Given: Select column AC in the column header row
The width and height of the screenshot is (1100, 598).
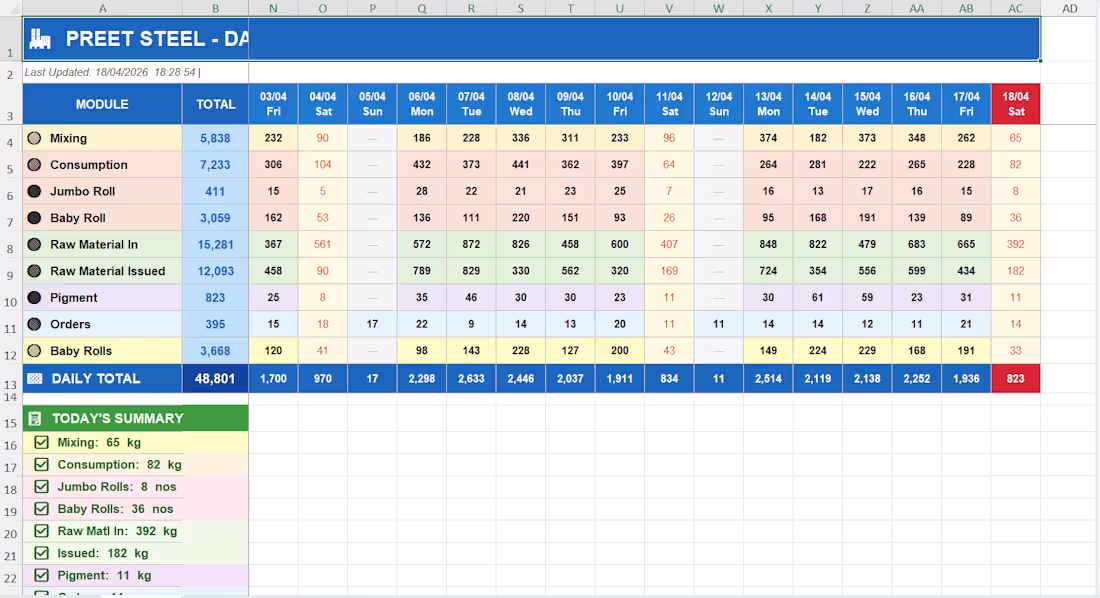Looking at the screenshot, I should (x=1016, y=8).
